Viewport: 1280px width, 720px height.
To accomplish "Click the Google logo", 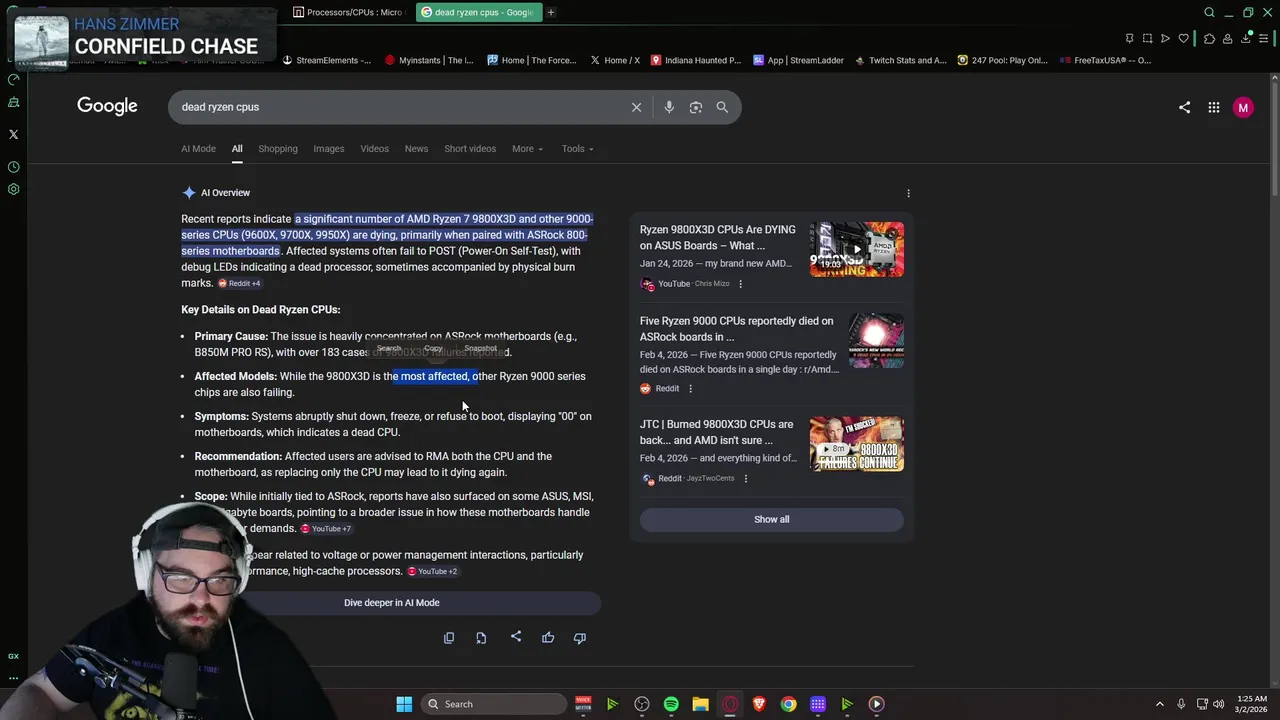I will [x=107, y=106].
